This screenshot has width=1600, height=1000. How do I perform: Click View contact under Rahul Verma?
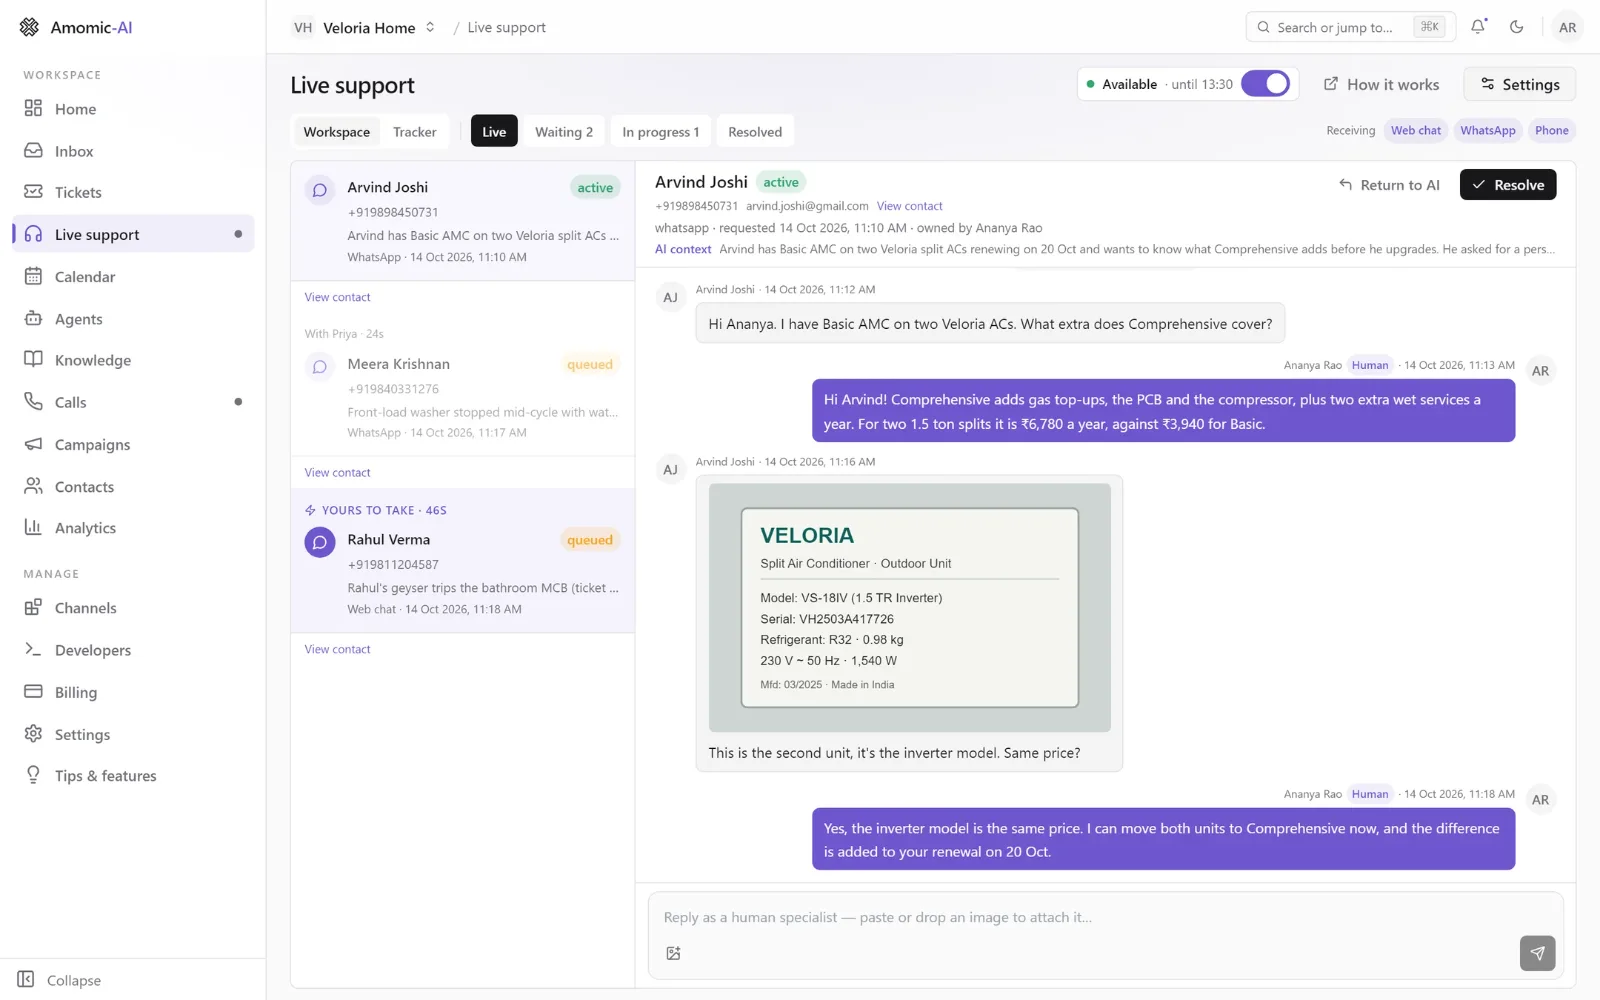337,649
